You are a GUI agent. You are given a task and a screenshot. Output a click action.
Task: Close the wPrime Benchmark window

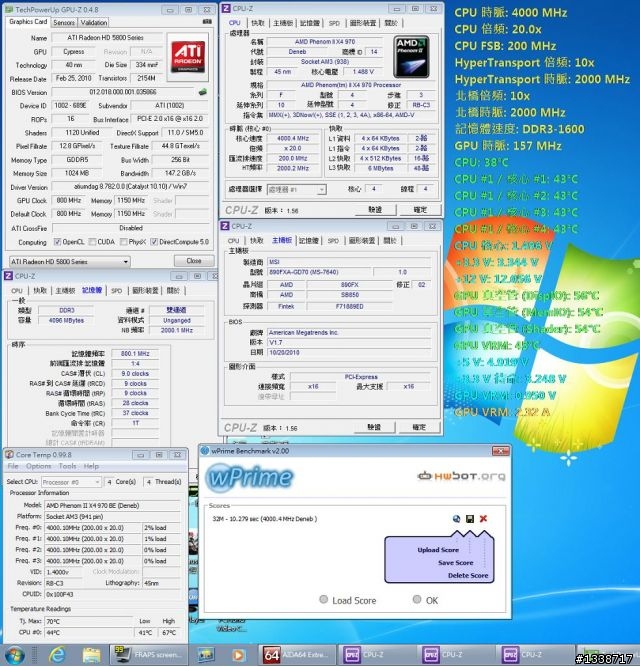501,451
